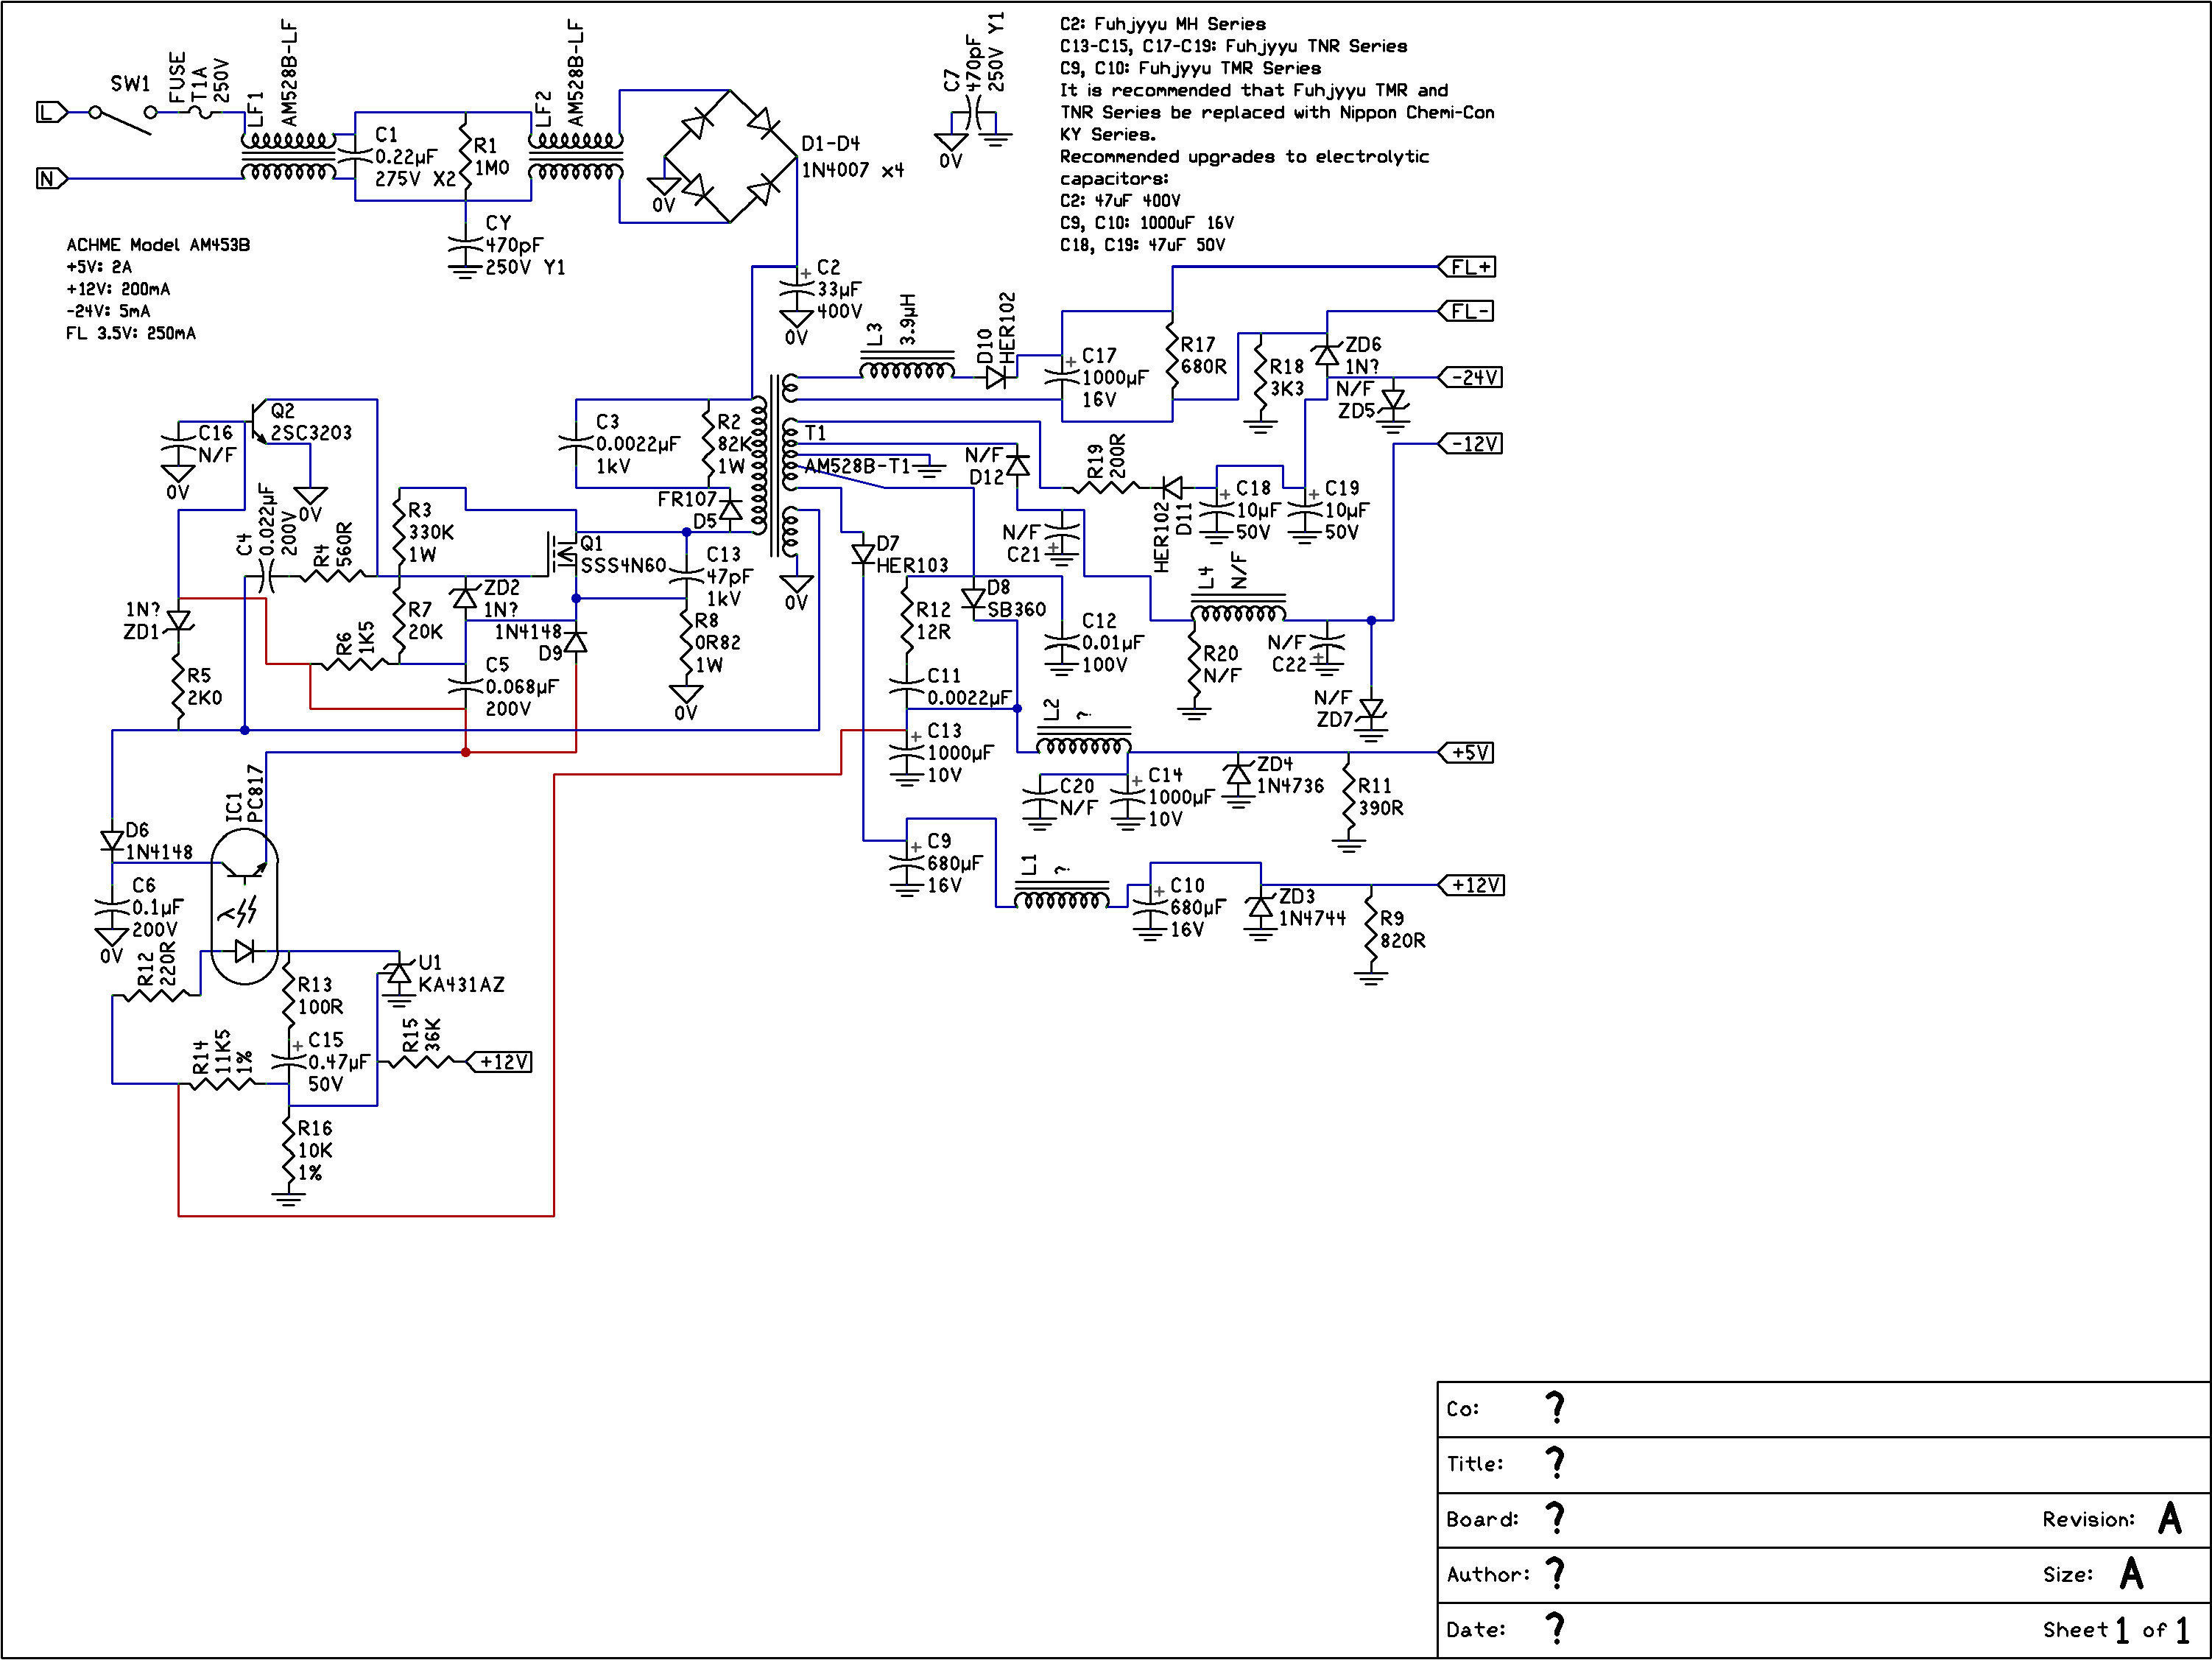2212x1660 pixels.
Task: Click the Title field in title block
Action: point(1824,1465)
